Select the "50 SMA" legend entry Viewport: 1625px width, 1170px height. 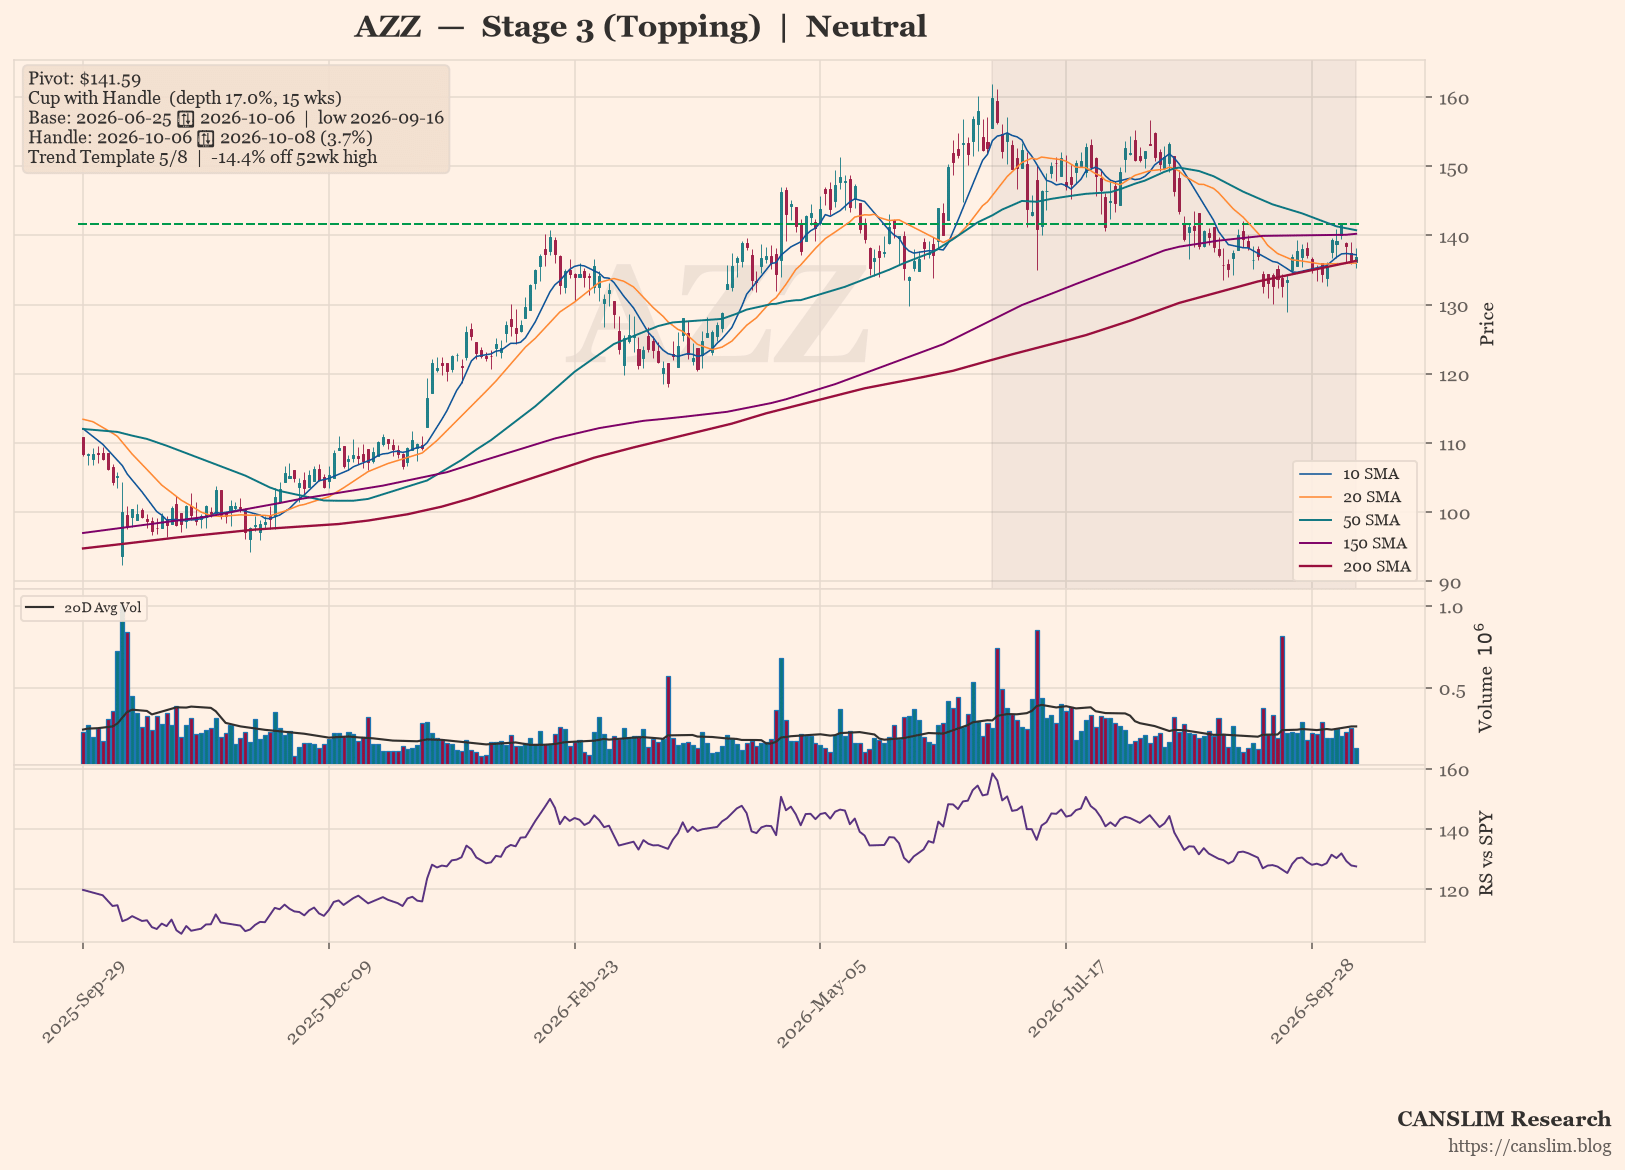pos(1355,520)
